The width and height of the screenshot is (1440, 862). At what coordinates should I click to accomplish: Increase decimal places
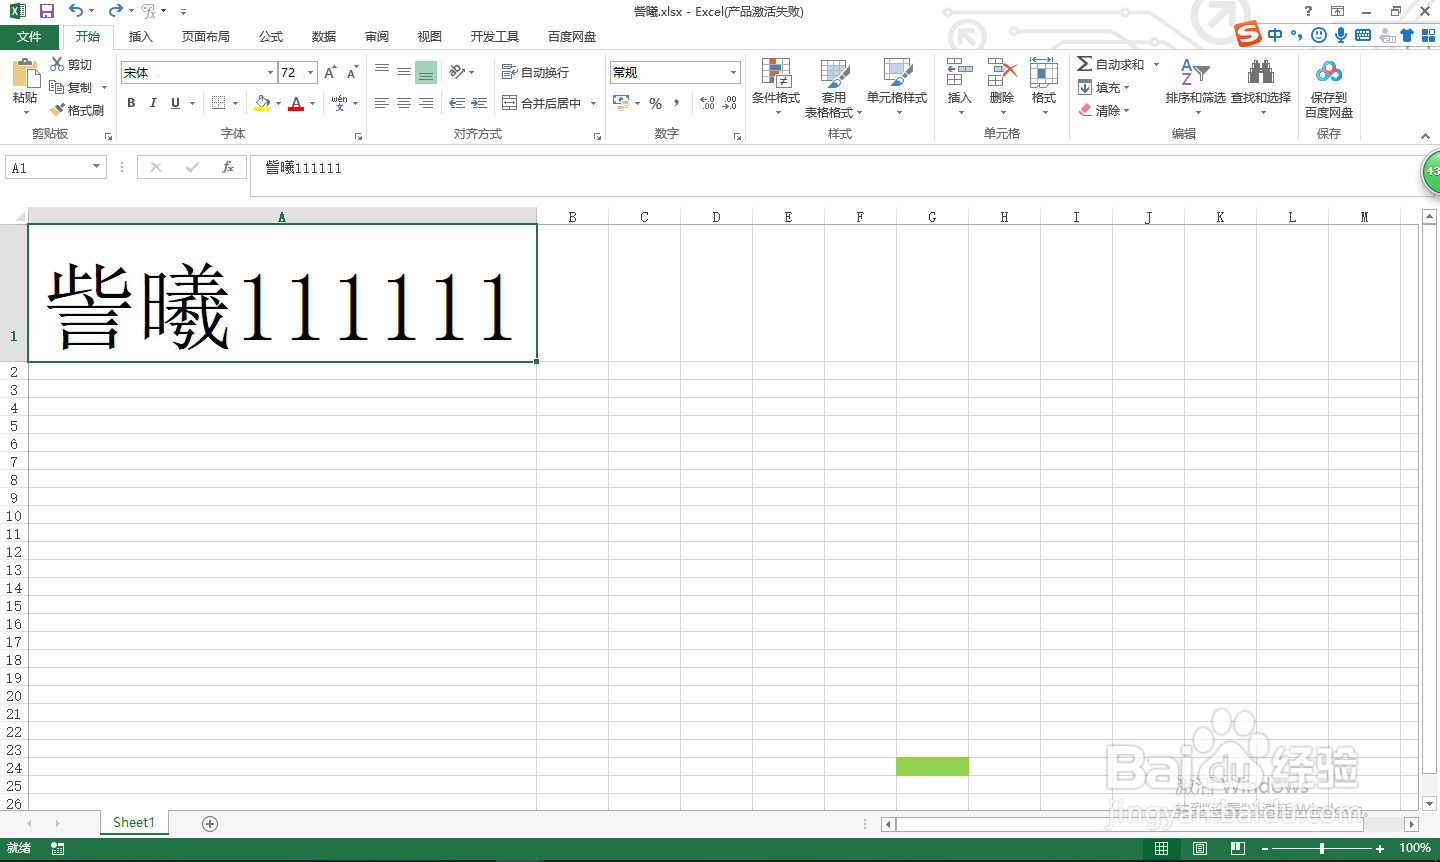coord(707,103)
